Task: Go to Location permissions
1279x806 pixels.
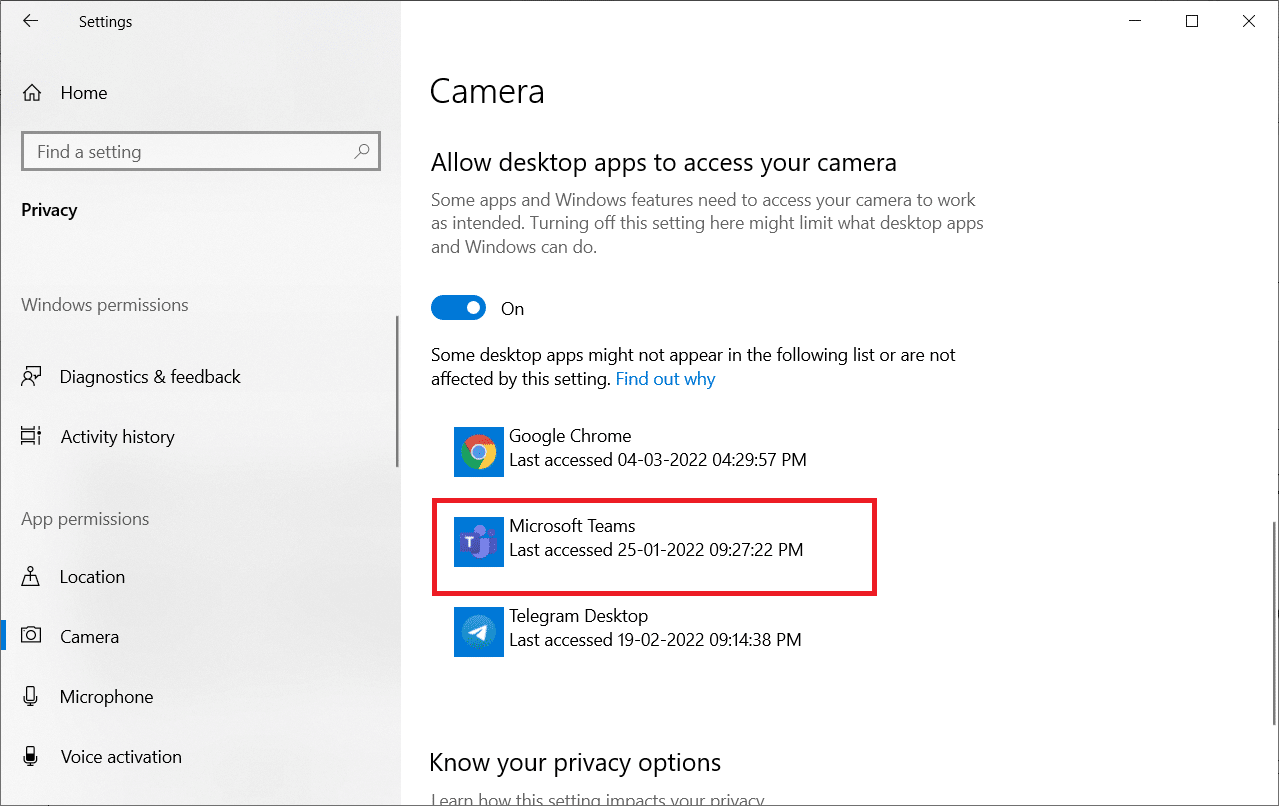Action: tap(92, 577)
